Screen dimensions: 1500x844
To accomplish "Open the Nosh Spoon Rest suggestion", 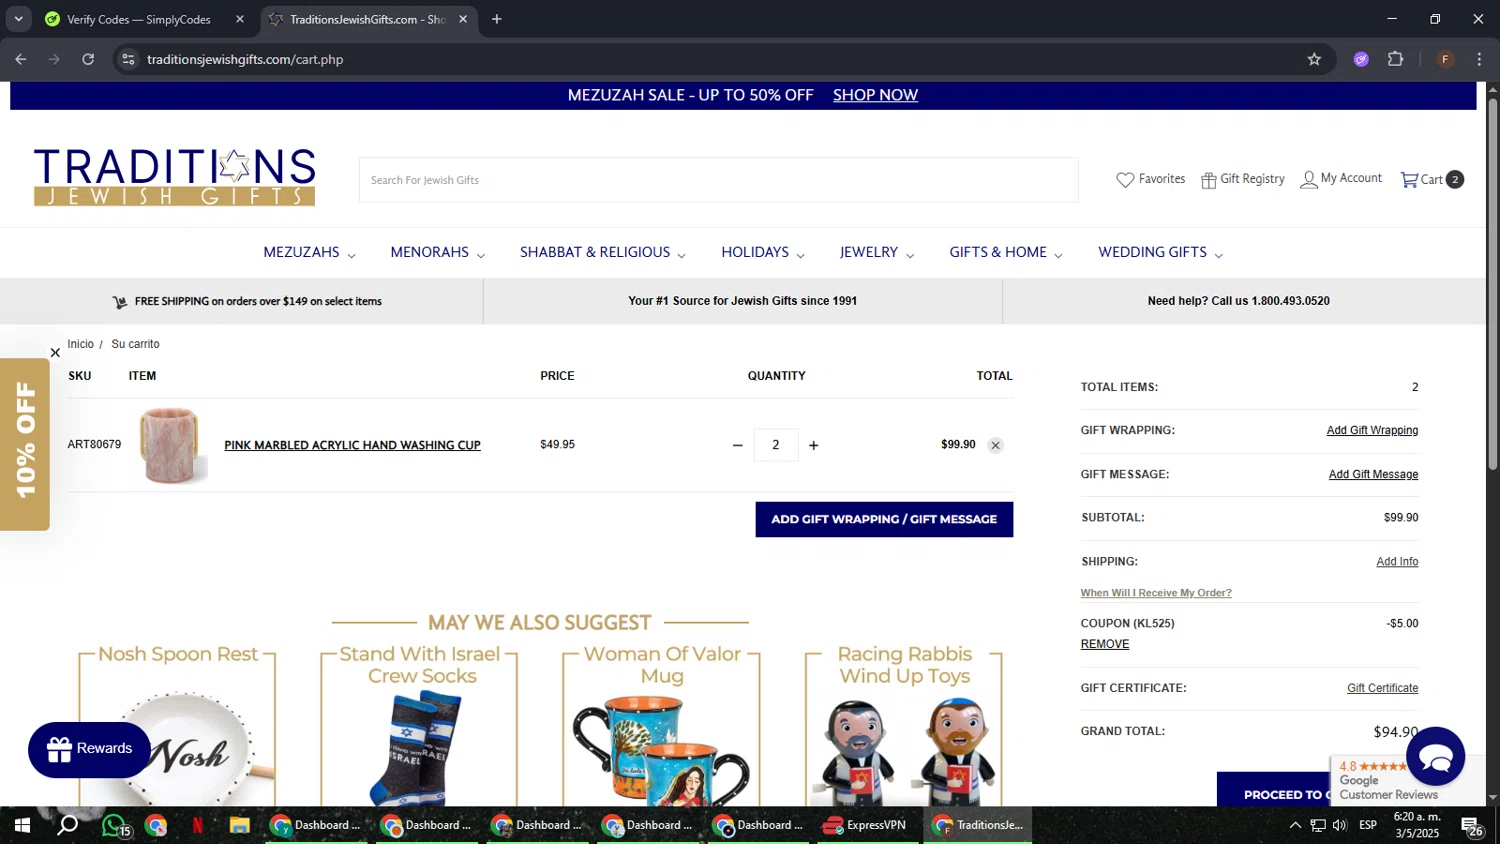I will pos(177,728).
